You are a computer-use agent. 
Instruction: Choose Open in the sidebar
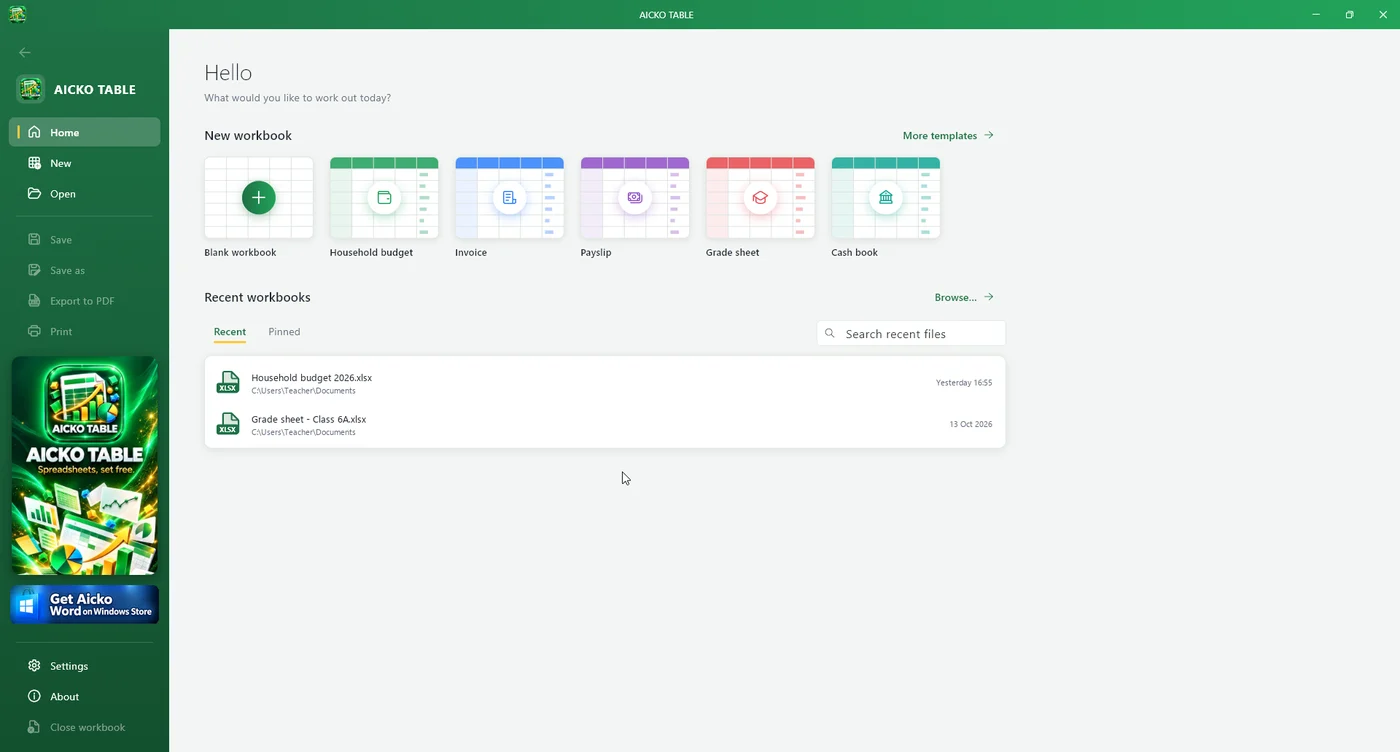pyautogui.click(x=85, y=194)
